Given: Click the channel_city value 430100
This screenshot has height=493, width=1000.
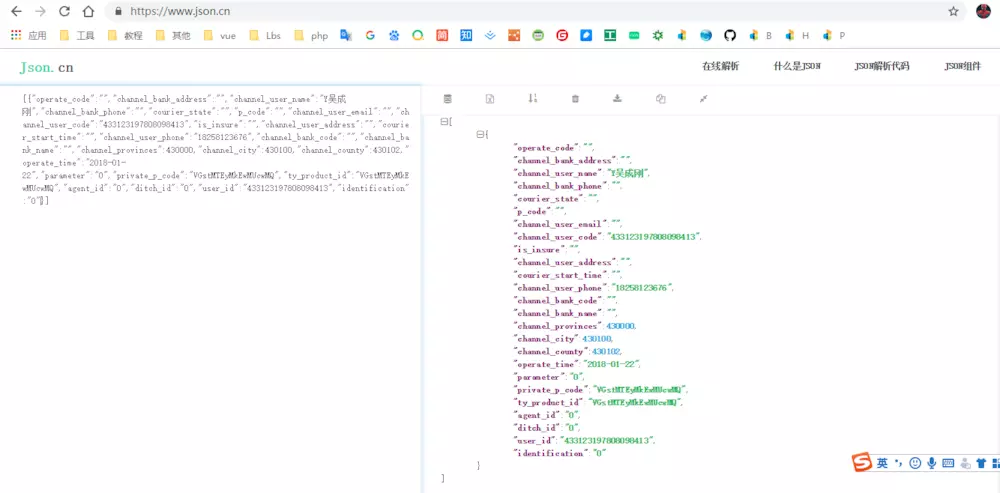Looking at the screenshot, I should [597, 339].
